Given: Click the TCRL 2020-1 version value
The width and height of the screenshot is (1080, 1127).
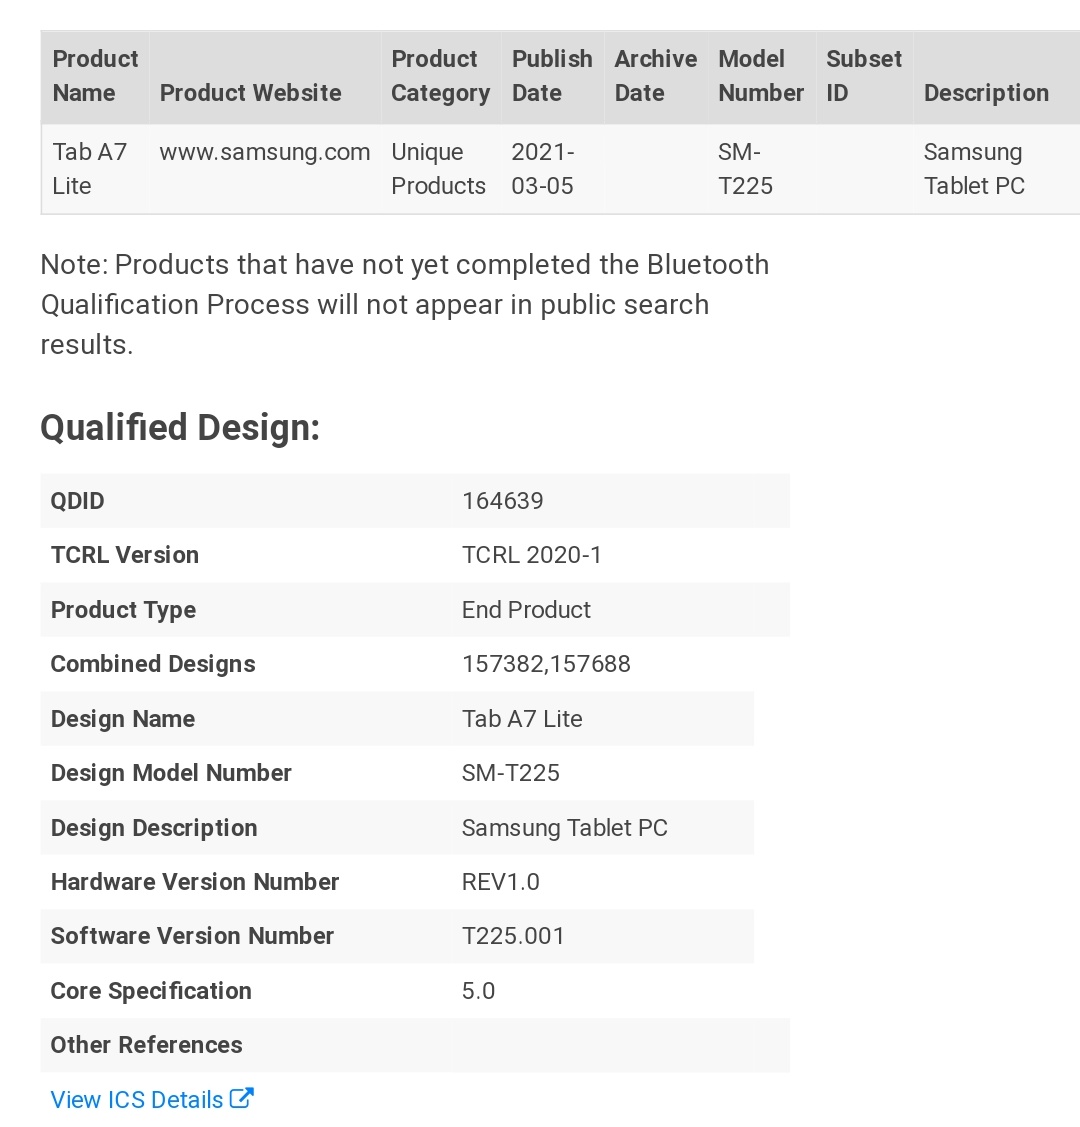Looking at the screenshot, I should point(531,555).
